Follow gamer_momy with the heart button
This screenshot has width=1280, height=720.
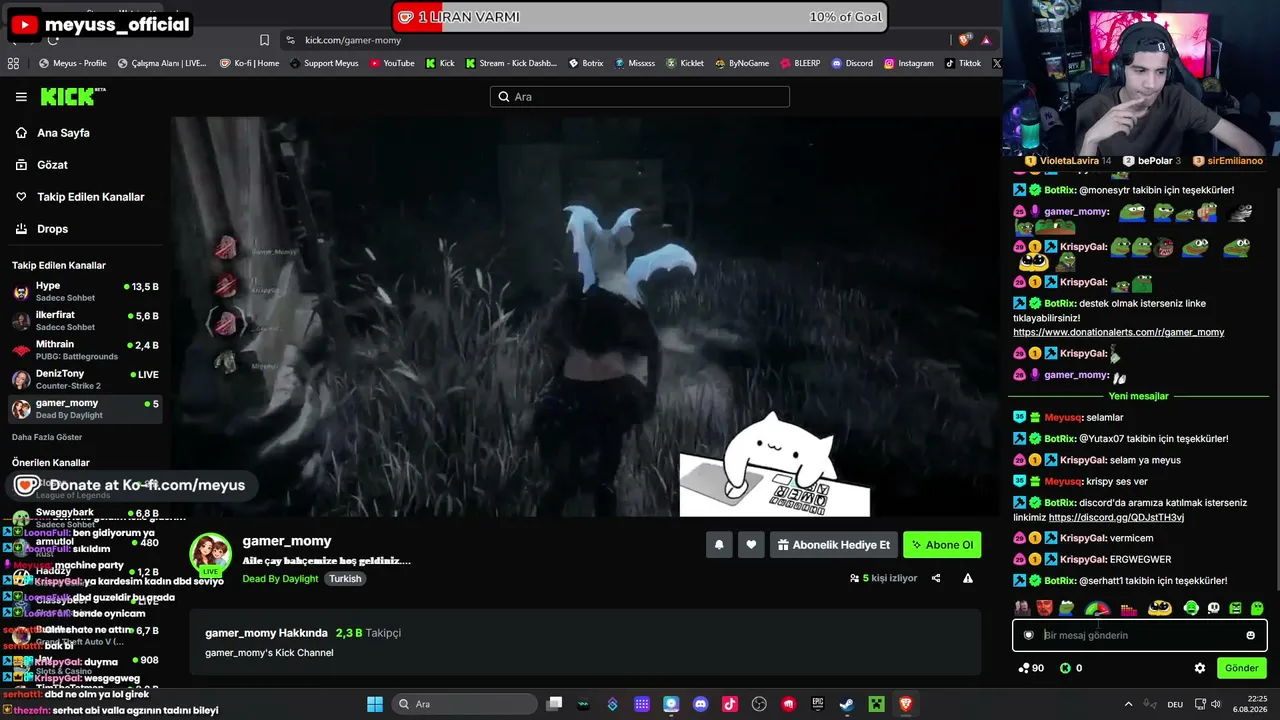751,545
